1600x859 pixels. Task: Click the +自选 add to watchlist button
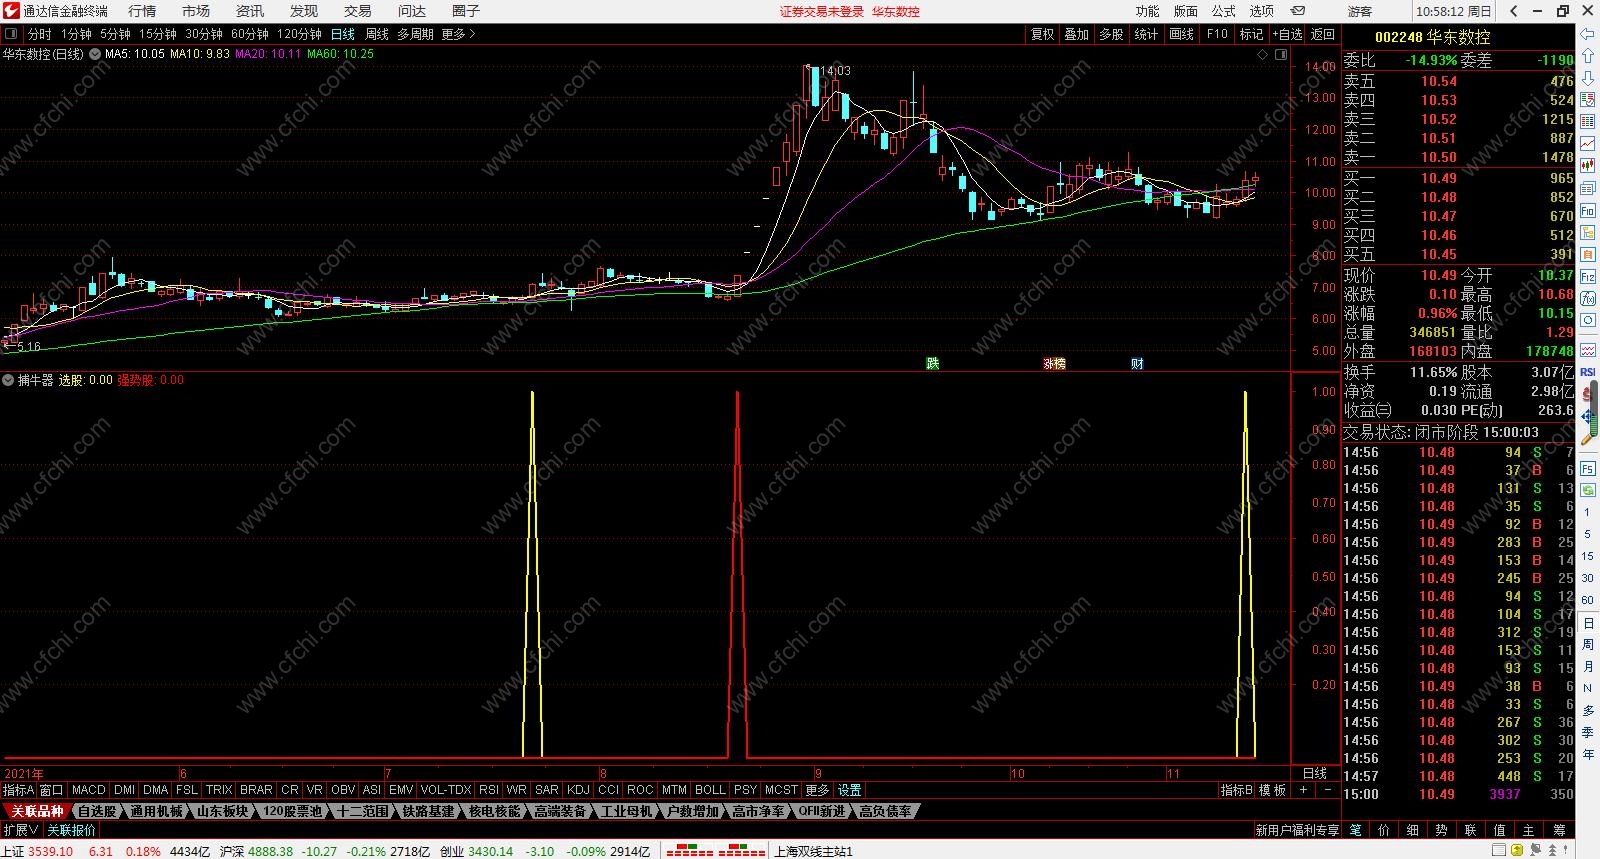(1288, 34)
